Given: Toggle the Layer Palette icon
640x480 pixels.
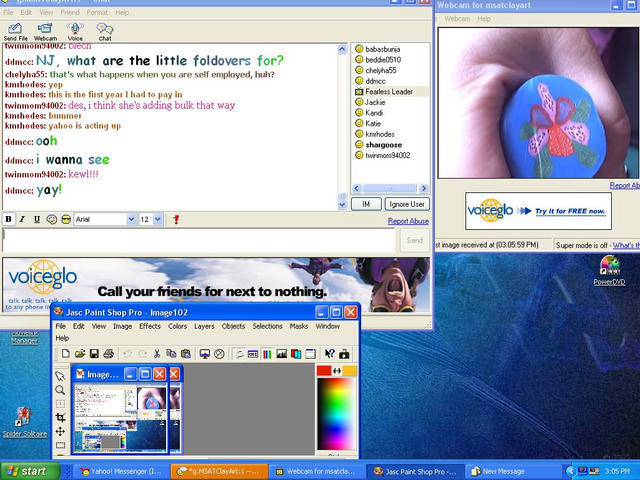Looking at the screenshot, I should tap(296, 353).
